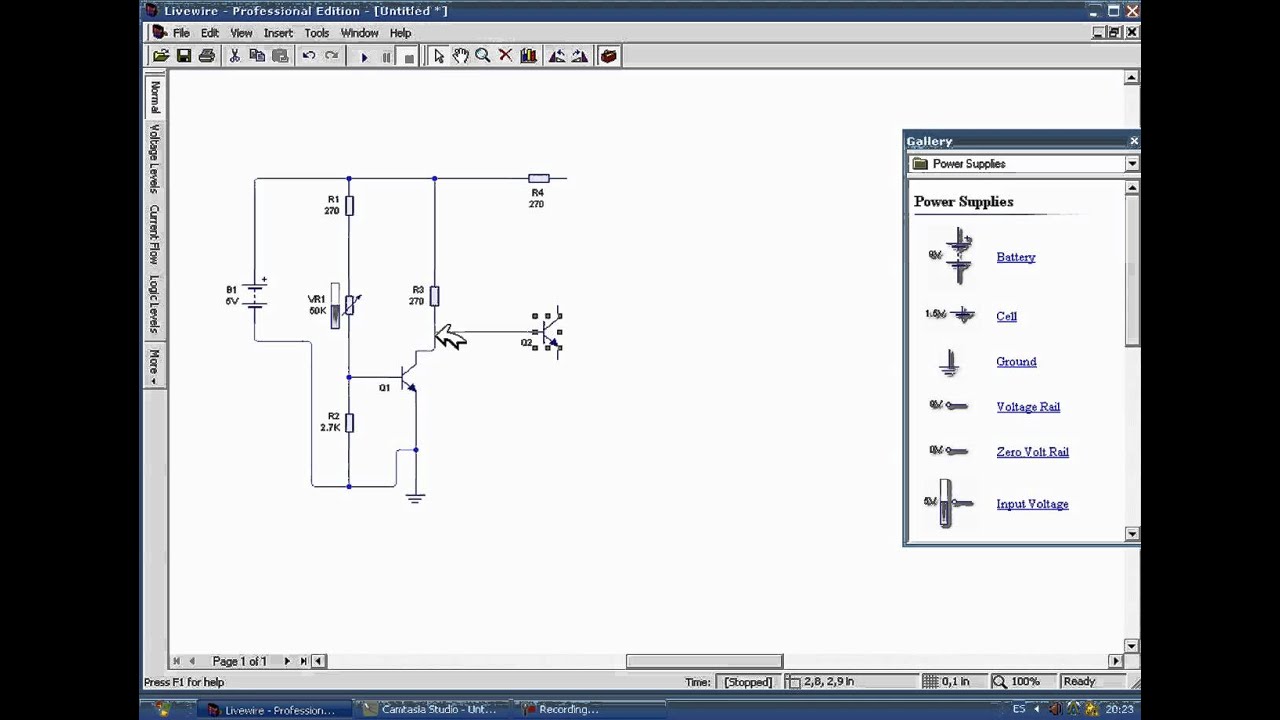The width and height of the screenshot is (1280, 720).
Task: Select the magnifier zoom tool
Action: pyautogui.click(x=483, y=56)
